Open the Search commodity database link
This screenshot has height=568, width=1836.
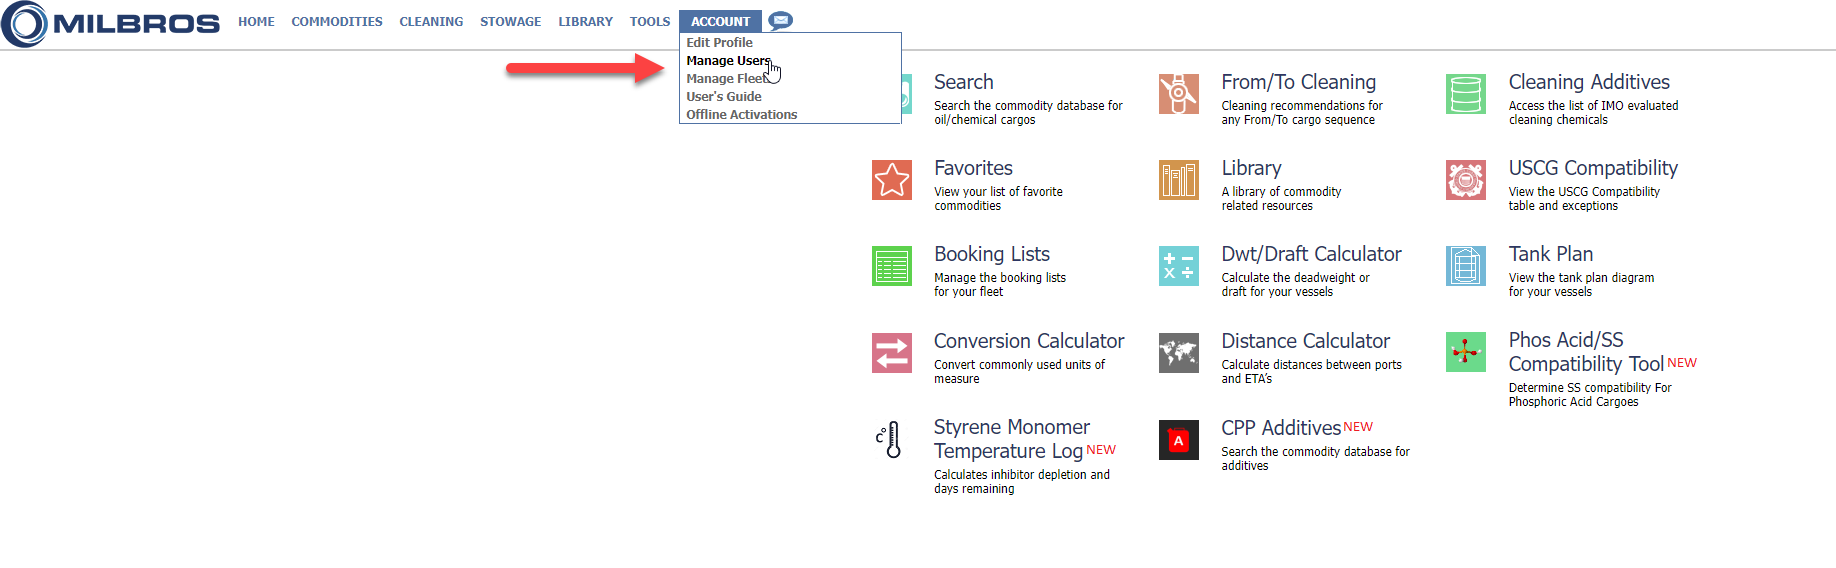(x=963, y=82)
